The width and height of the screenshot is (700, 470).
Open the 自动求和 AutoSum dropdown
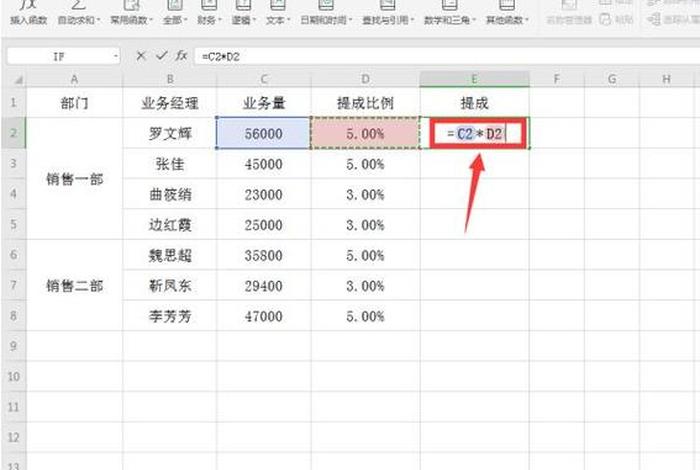79,13
